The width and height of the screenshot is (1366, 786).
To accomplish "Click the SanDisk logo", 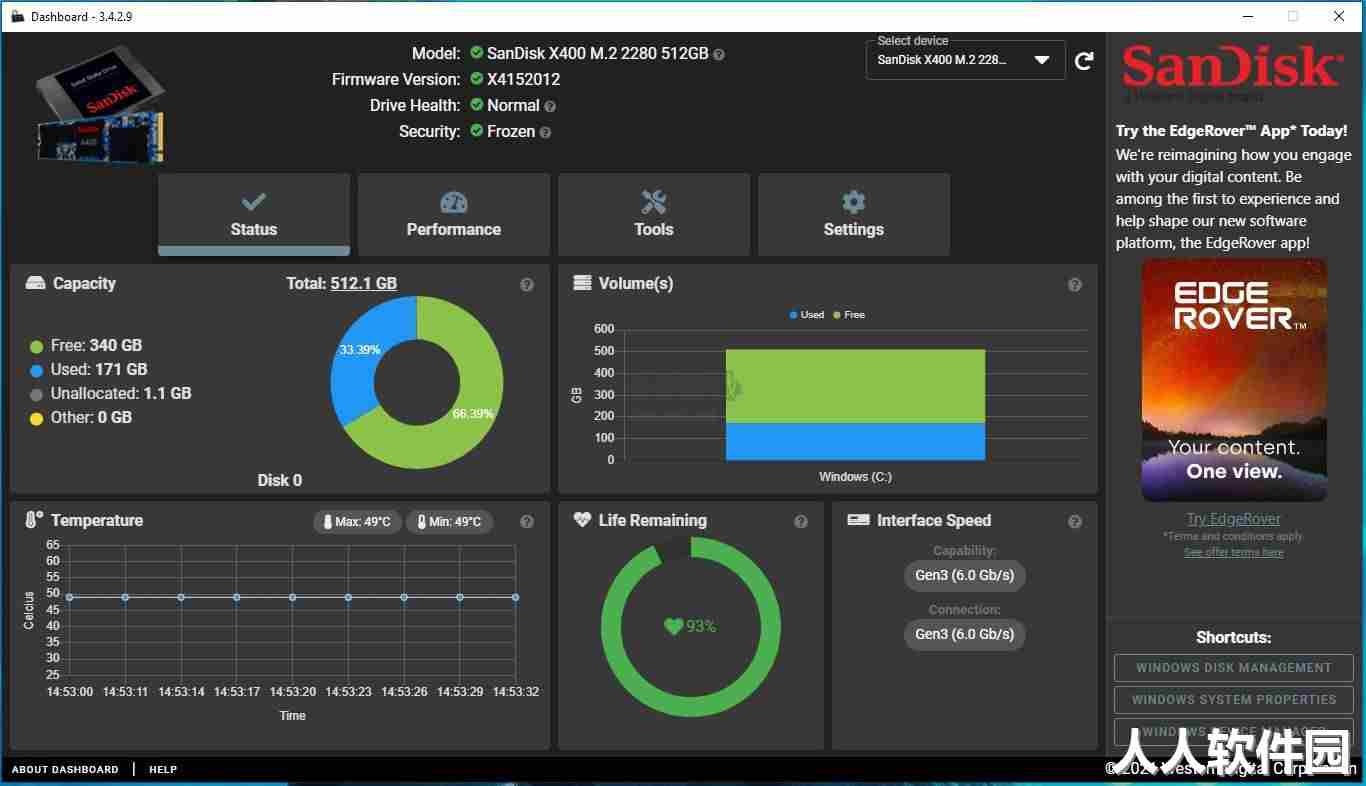I will tap(1232, 68).
